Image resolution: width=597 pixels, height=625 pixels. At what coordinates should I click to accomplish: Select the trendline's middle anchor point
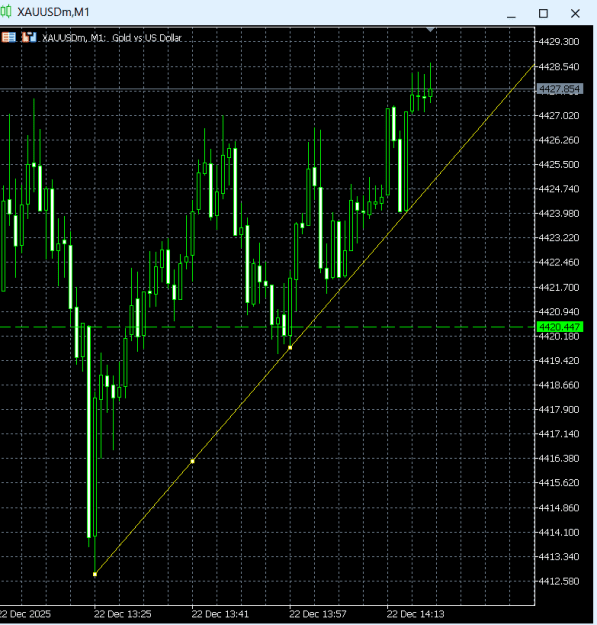[x=192, y=461]
